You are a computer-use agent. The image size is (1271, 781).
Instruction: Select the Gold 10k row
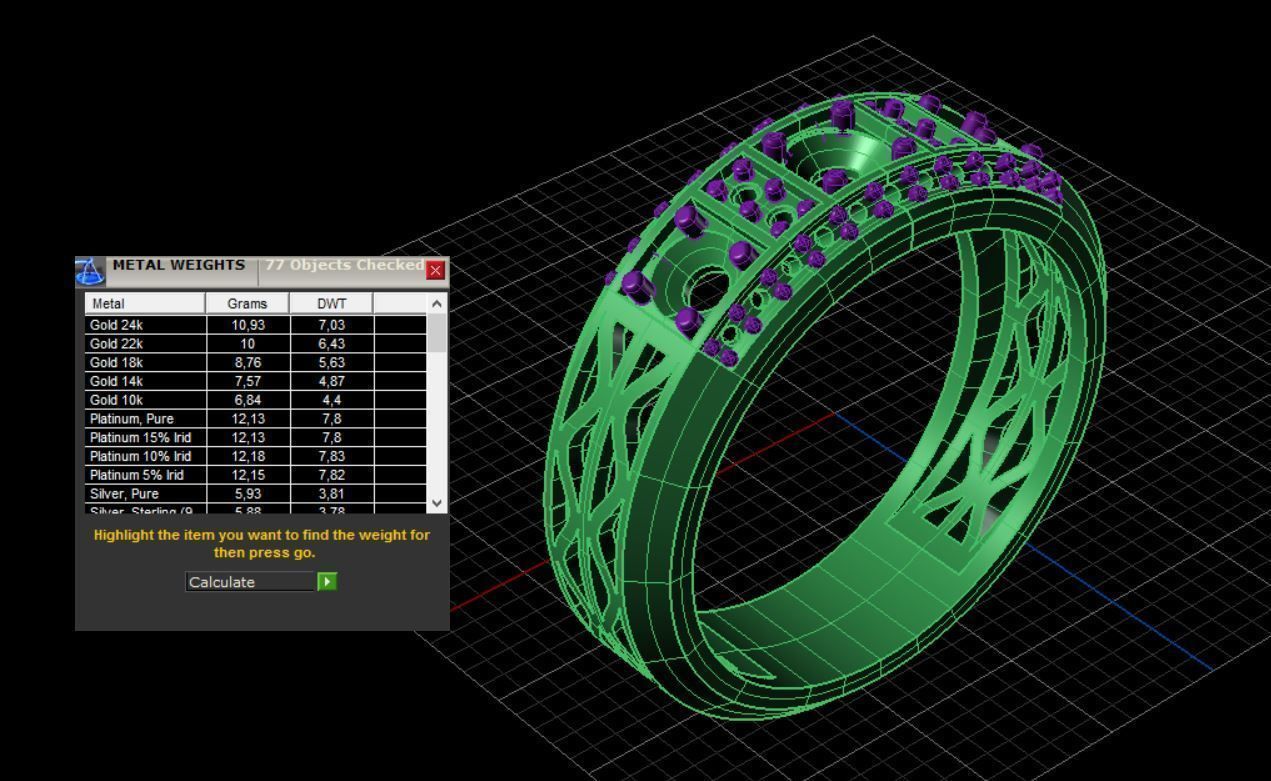point(256,400)
